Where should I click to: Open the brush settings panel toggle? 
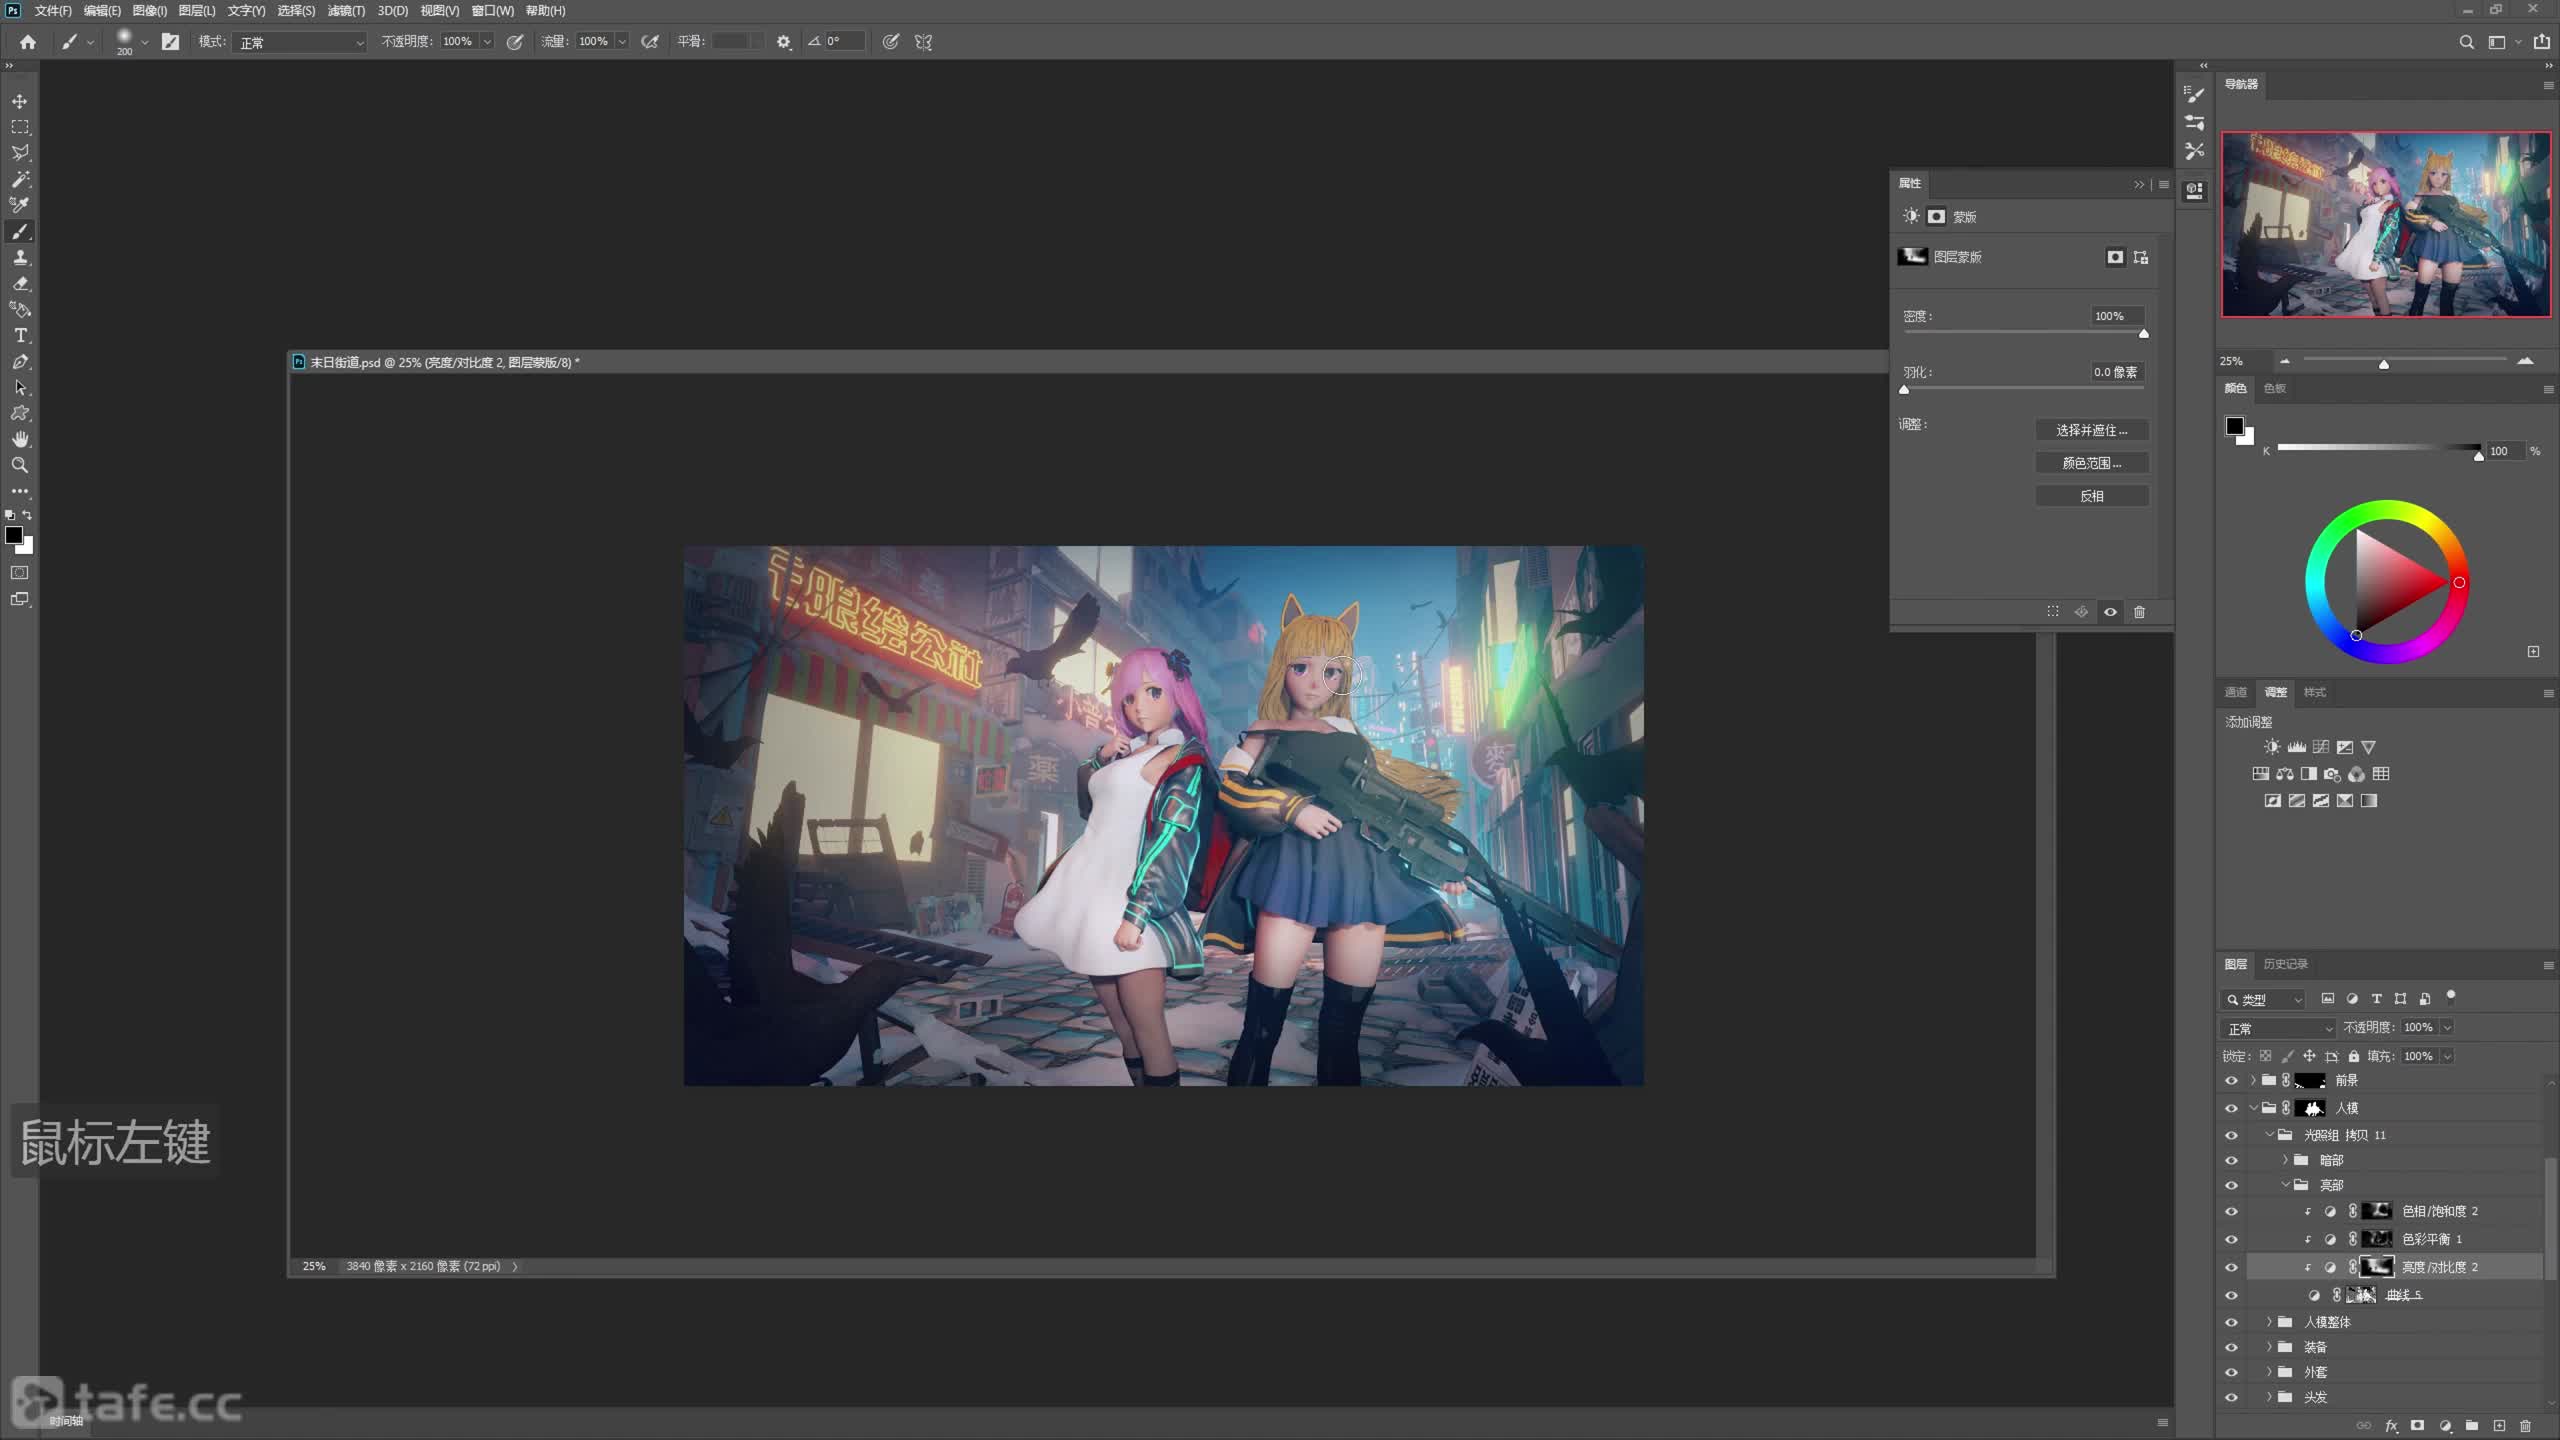171,42
